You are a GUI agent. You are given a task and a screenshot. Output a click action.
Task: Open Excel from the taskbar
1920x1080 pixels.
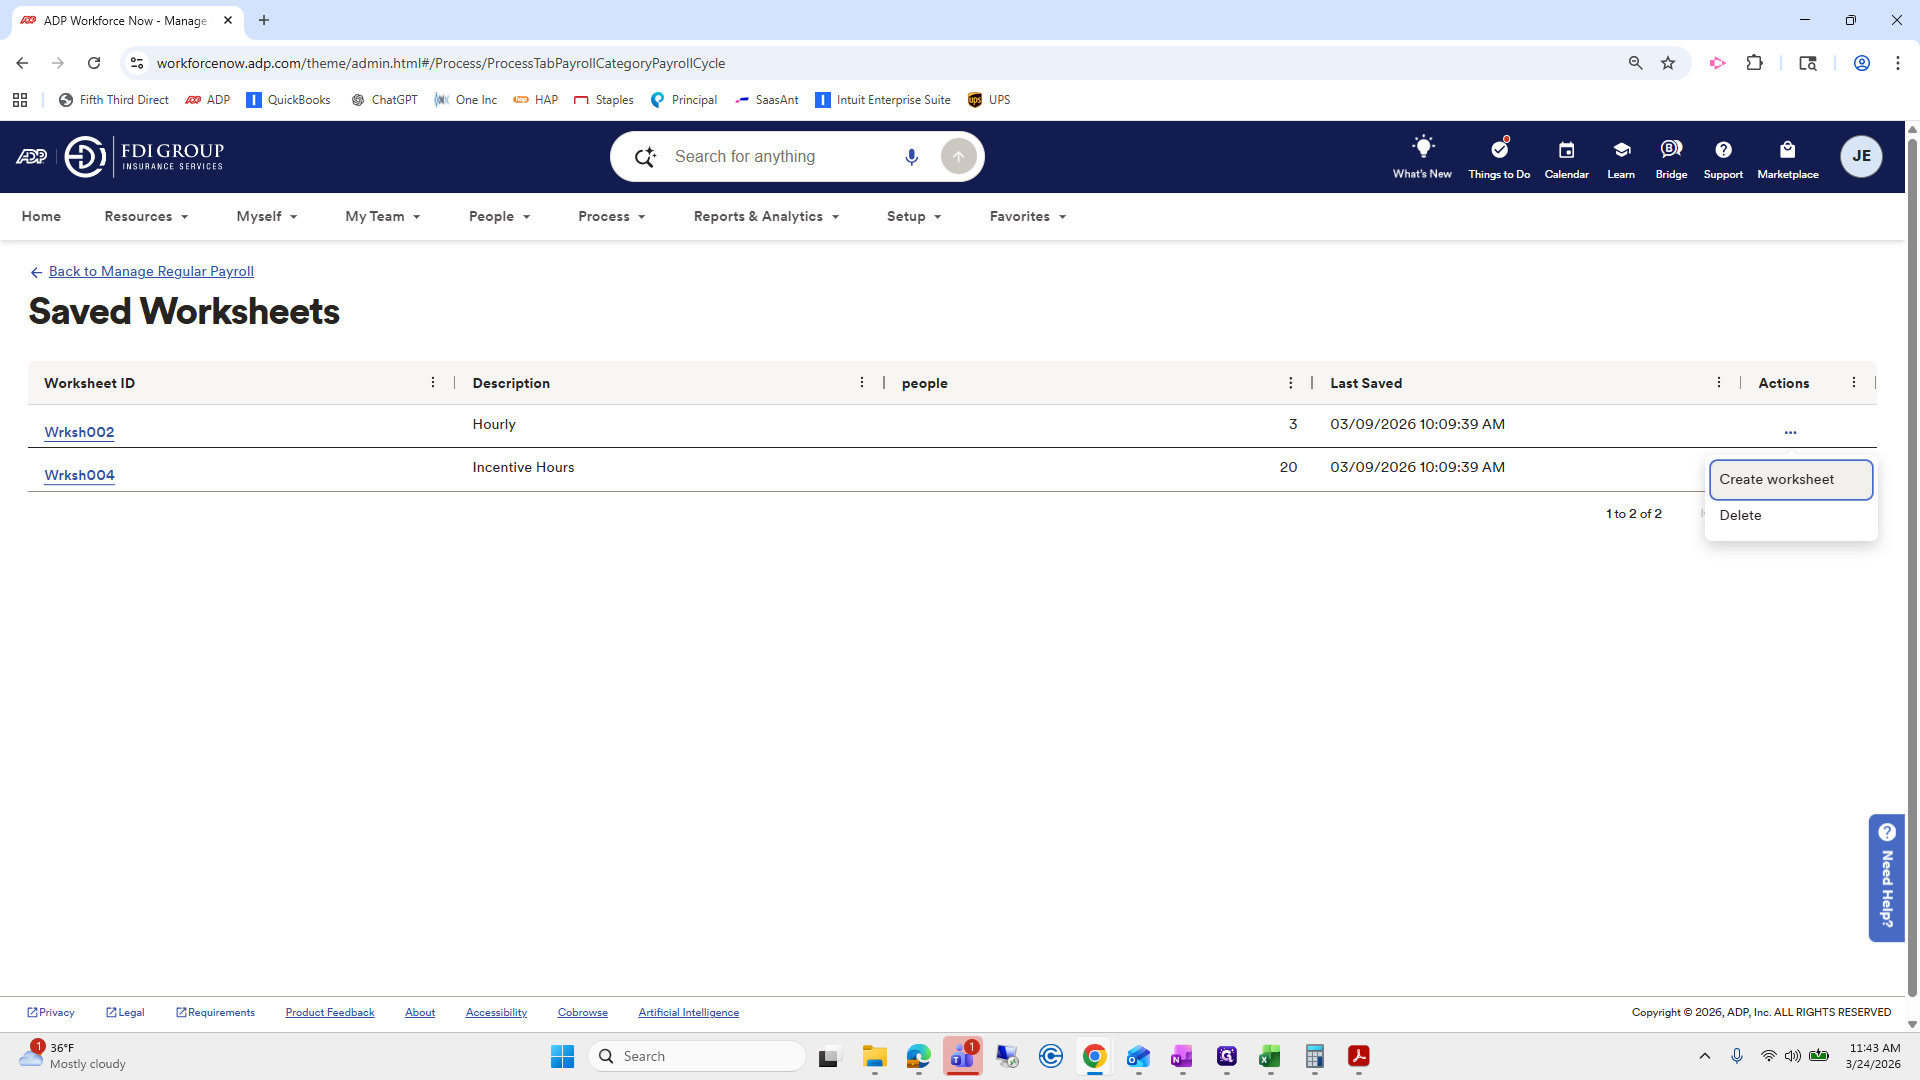click(1270, 1057)
